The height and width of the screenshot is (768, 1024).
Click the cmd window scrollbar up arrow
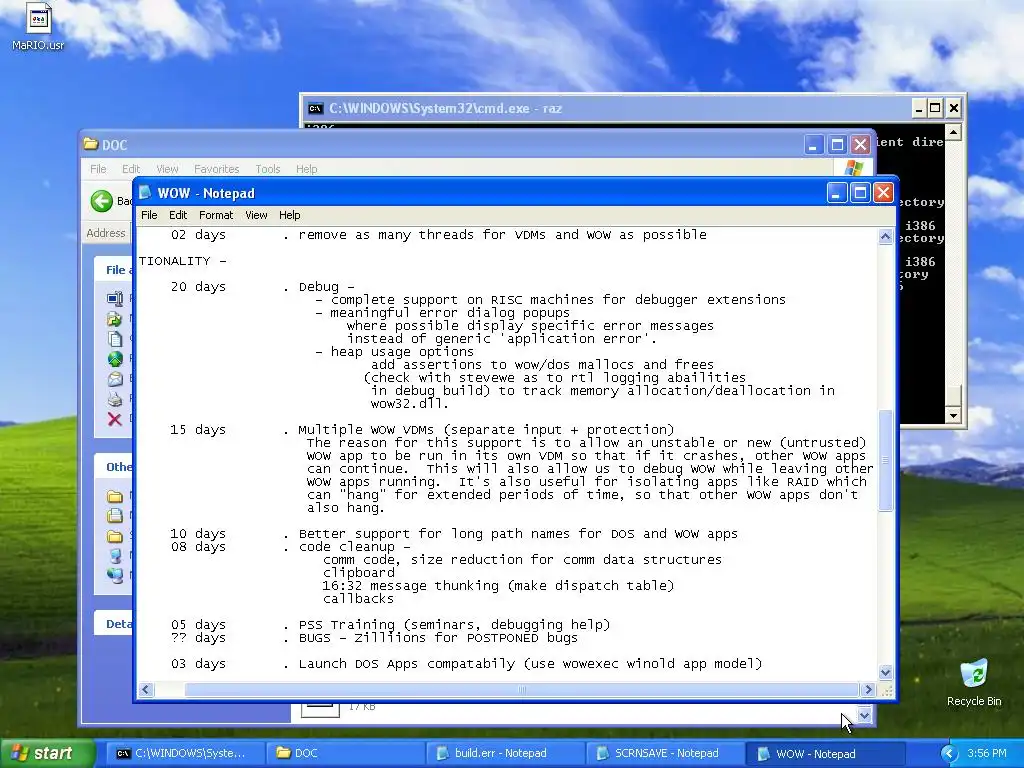pos(953,133)
